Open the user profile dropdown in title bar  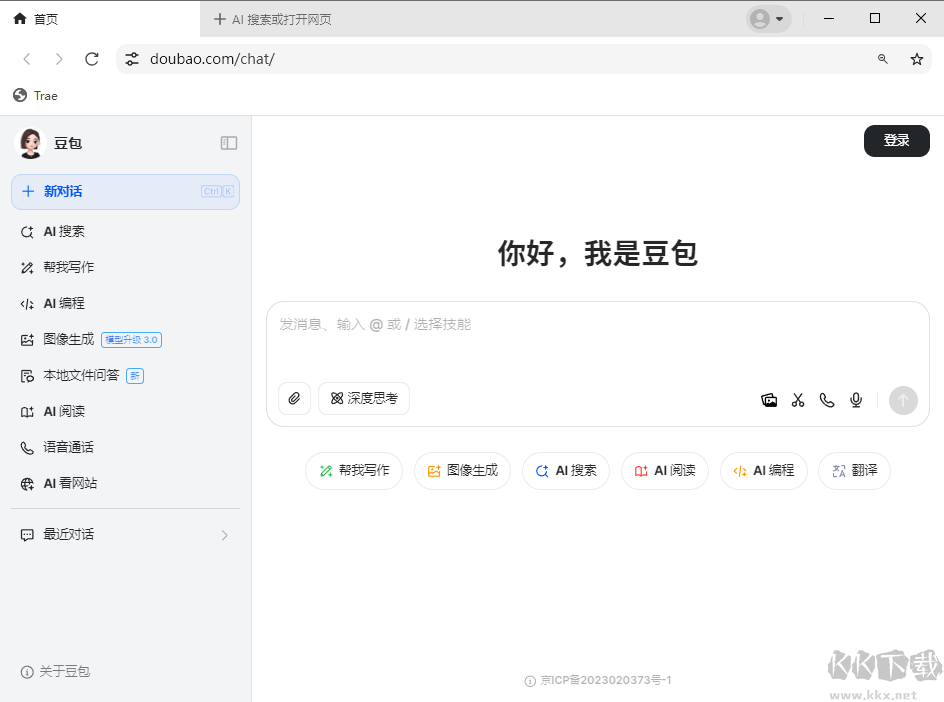(769, 19)
